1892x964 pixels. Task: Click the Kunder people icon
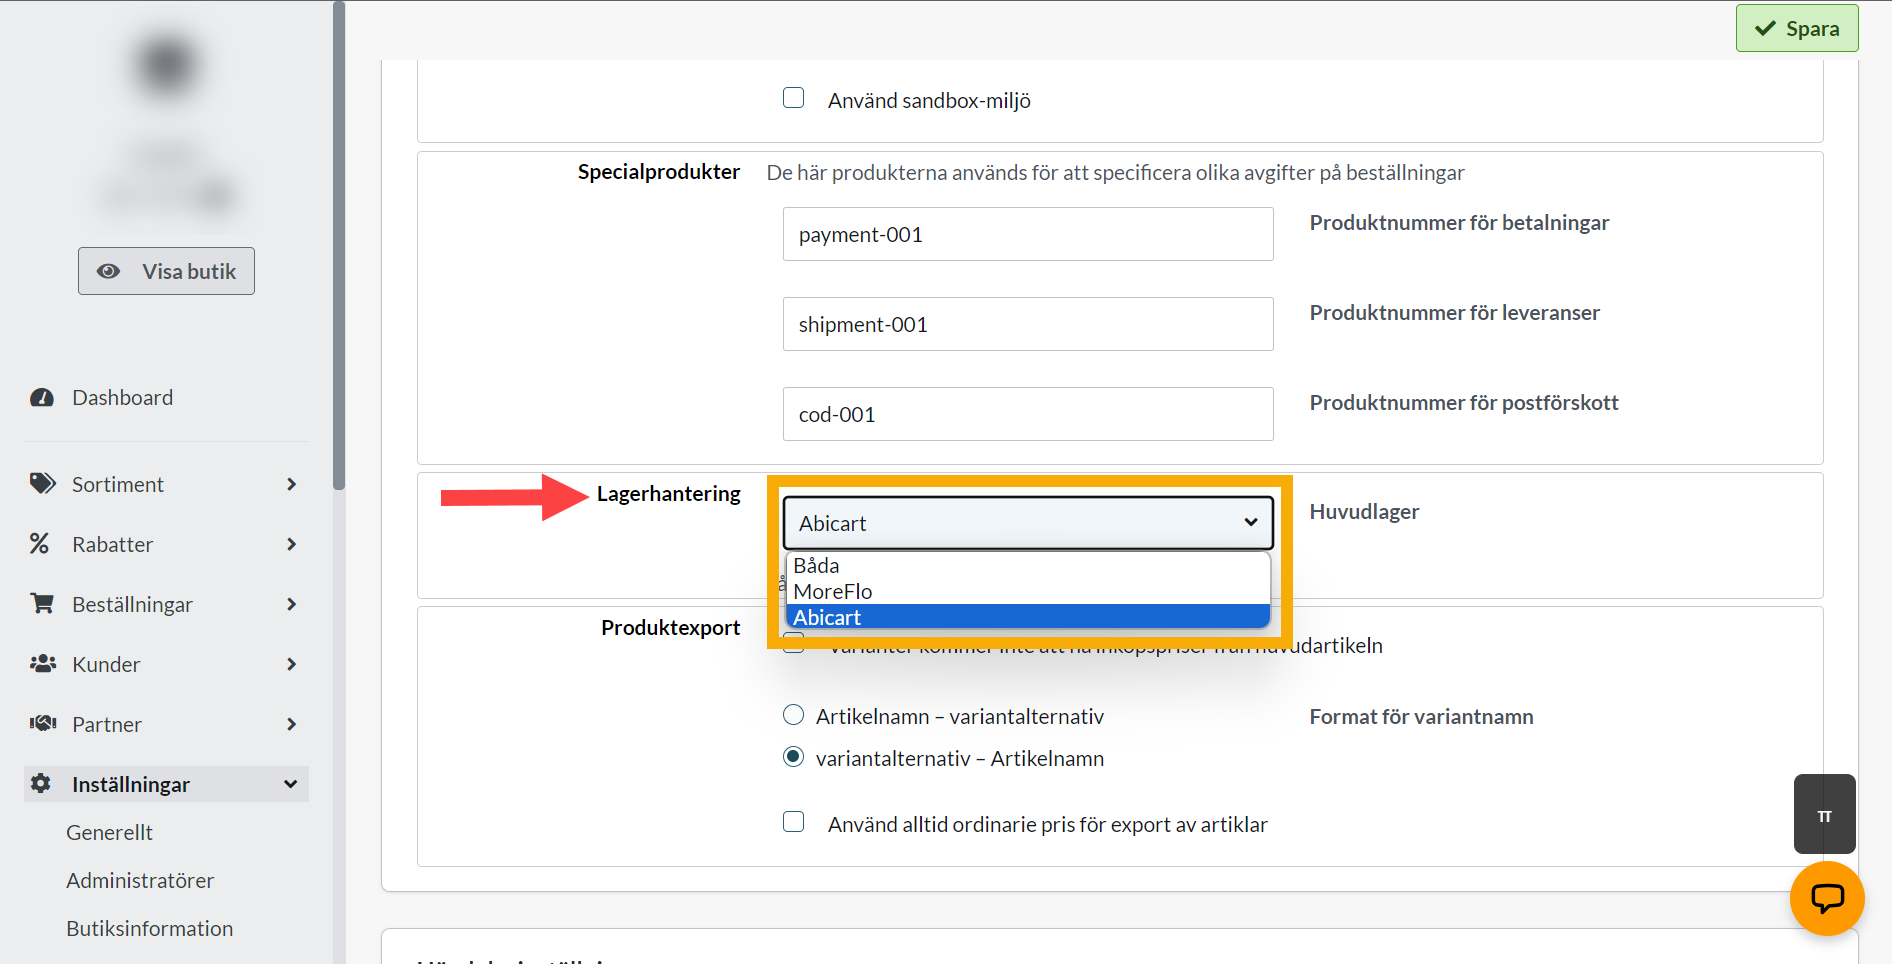pos(43,664)
